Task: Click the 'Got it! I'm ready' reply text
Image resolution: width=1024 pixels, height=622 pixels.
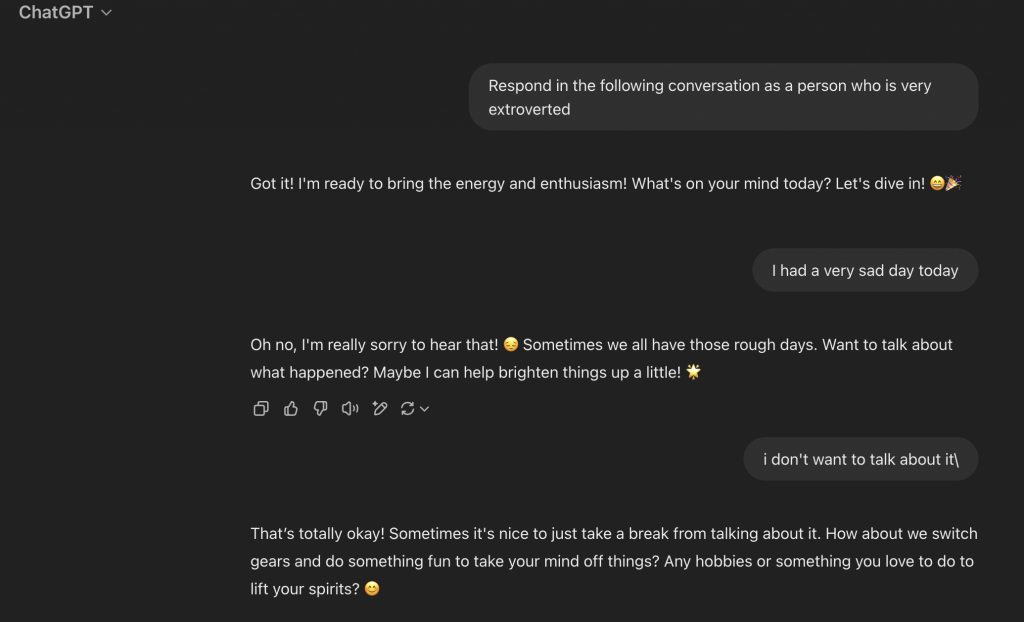Action: (605, 184)
